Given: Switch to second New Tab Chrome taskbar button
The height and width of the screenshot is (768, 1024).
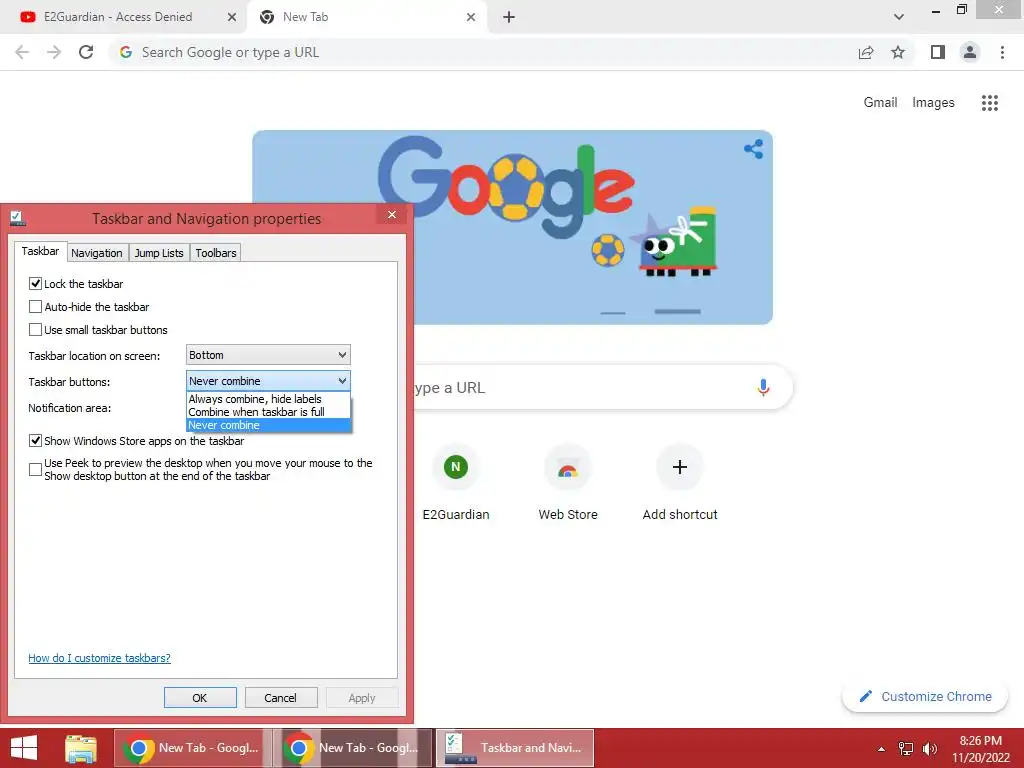Looking at the screenshot, I should pyautogui.click(x=353, y=748).
